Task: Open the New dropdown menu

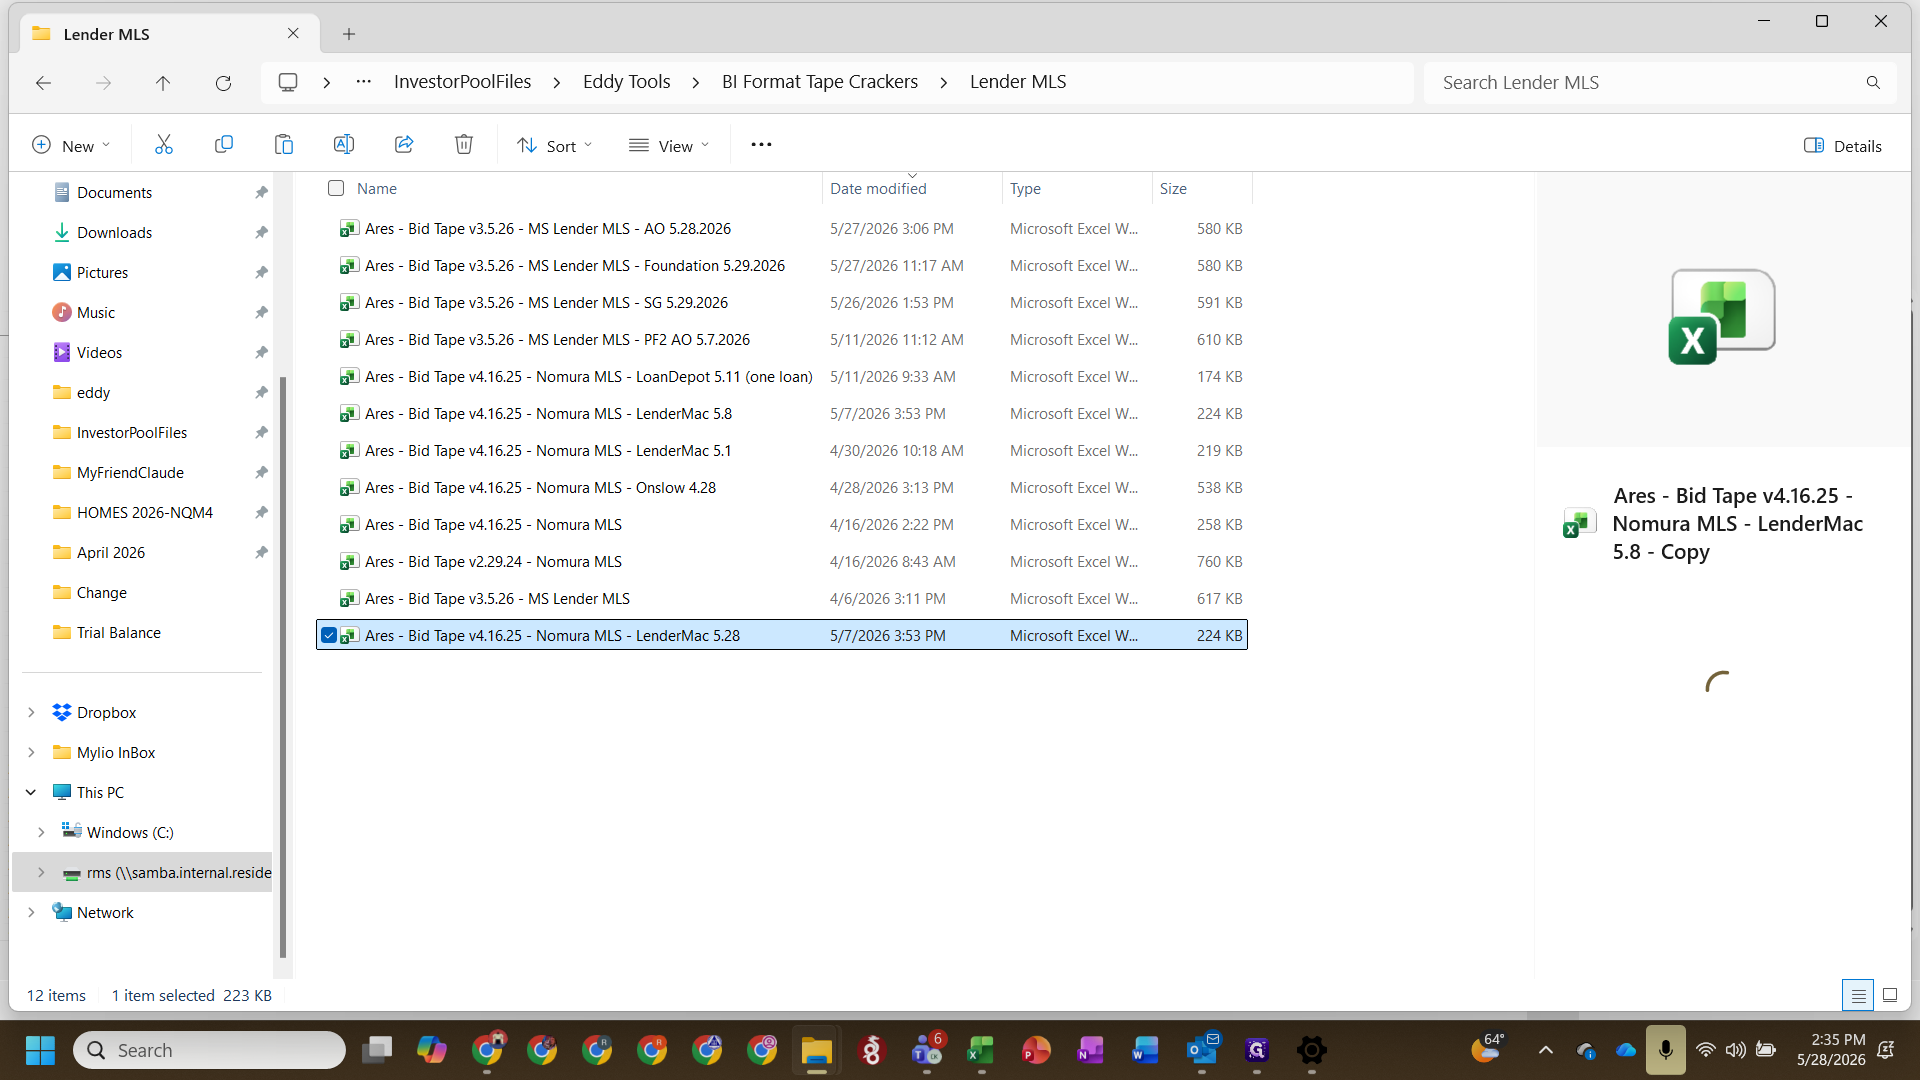Action: [70, 146]
